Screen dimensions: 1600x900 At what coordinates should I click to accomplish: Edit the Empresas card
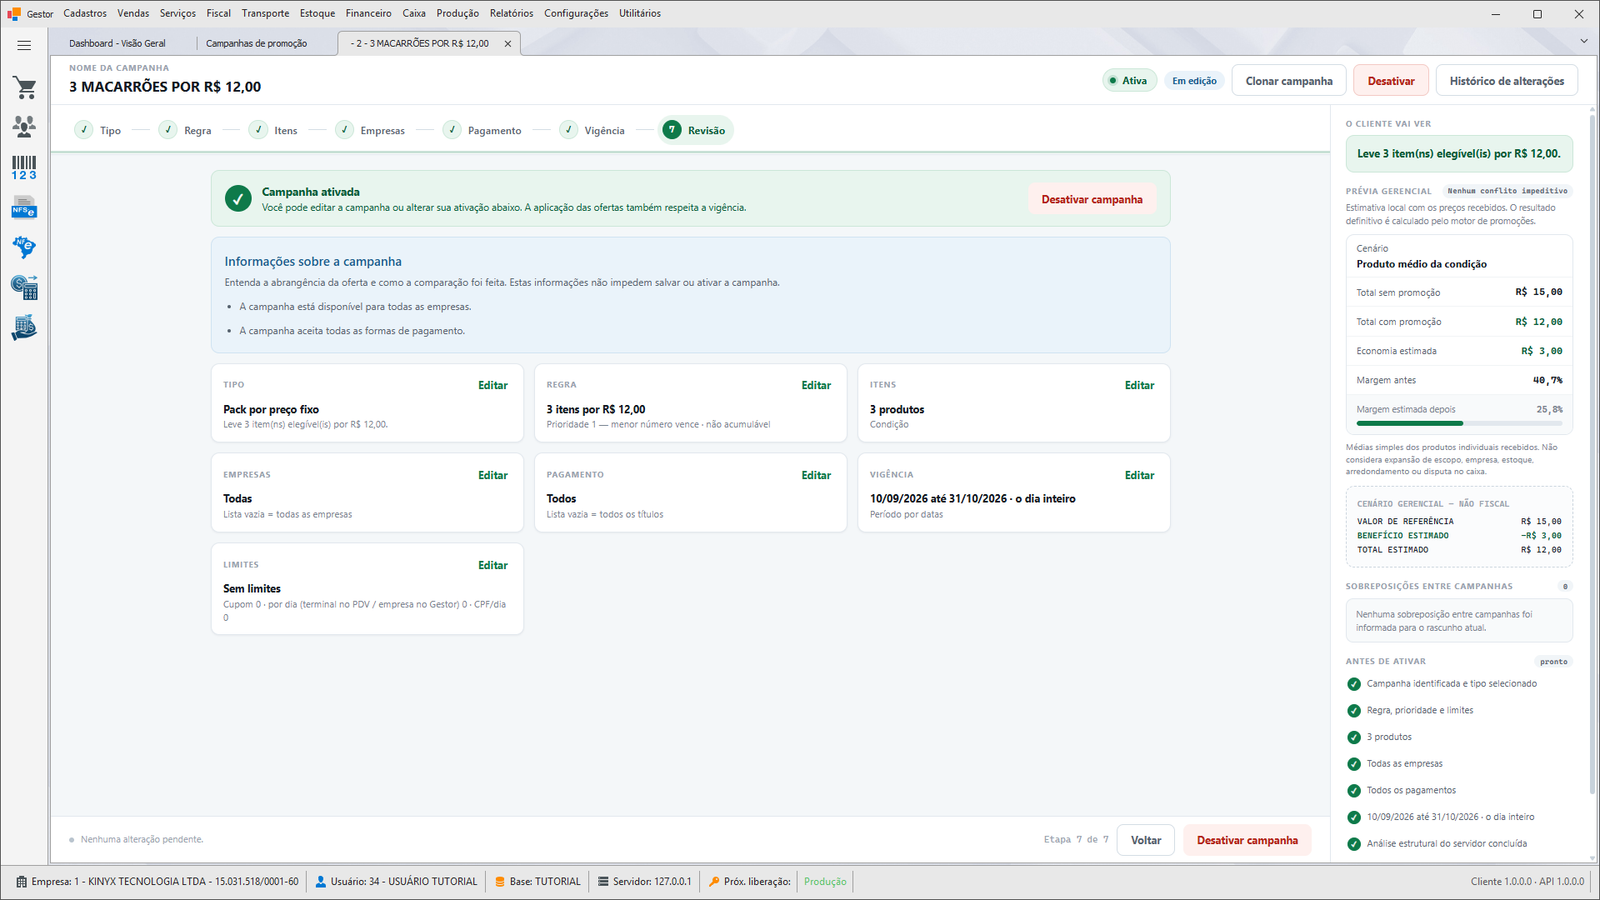point(493,475)
